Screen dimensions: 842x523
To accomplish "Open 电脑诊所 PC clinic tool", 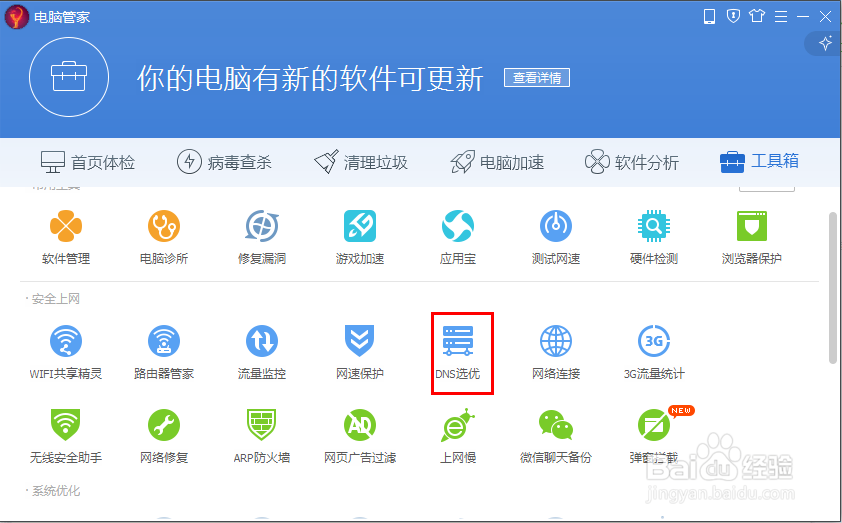I will coord(164,237).
